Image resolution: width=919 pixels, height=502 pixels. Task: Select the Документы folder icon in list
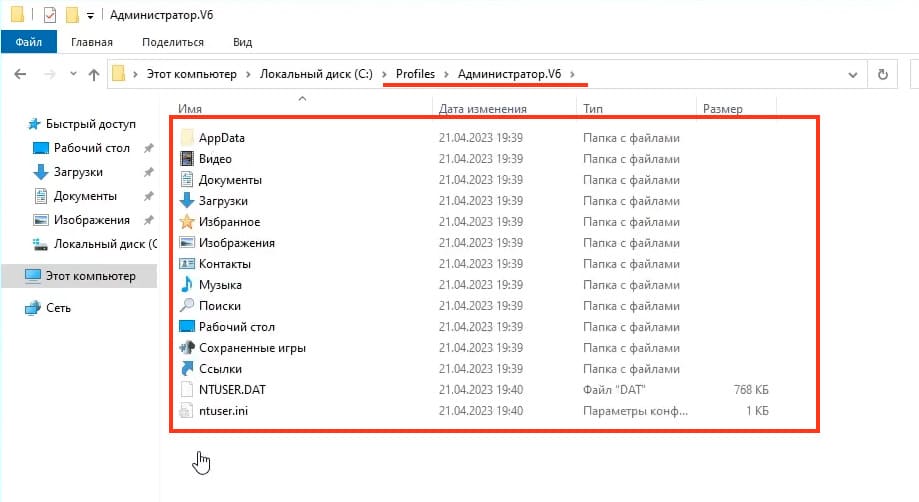pos(187,180)
